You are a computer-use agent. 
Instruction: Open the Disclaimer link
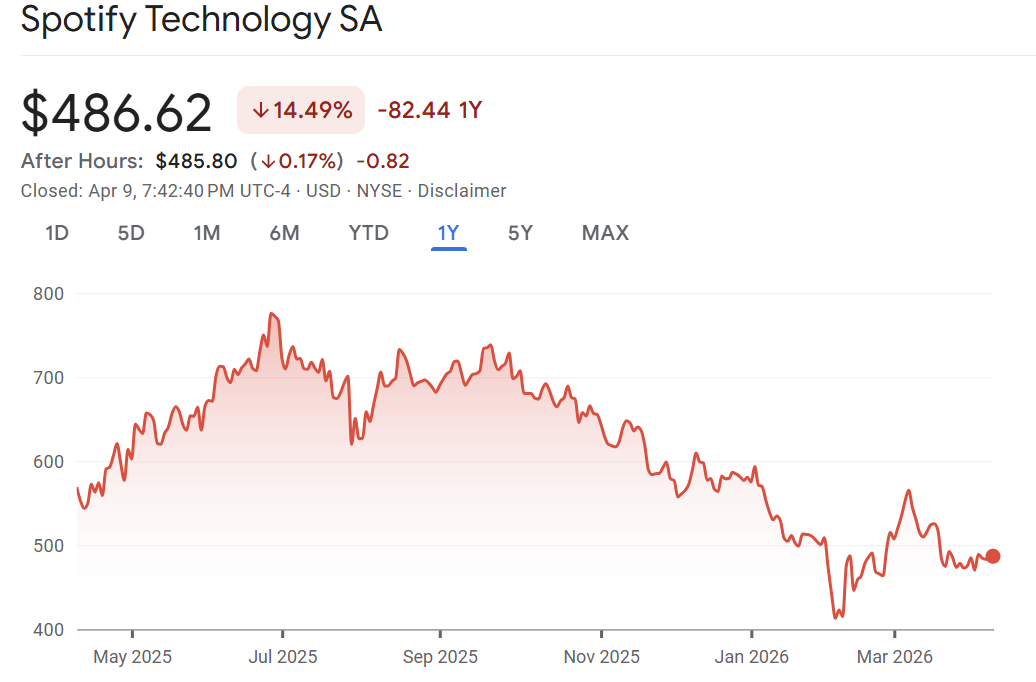click(462, 191)
